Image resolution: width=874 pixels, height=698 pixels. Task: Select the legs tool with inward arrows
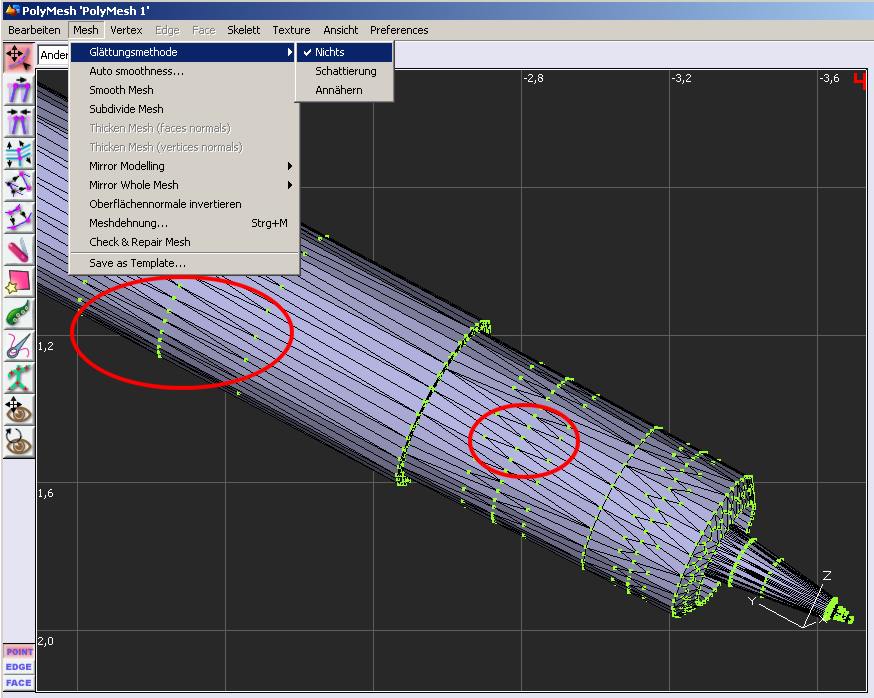[18, 122]
